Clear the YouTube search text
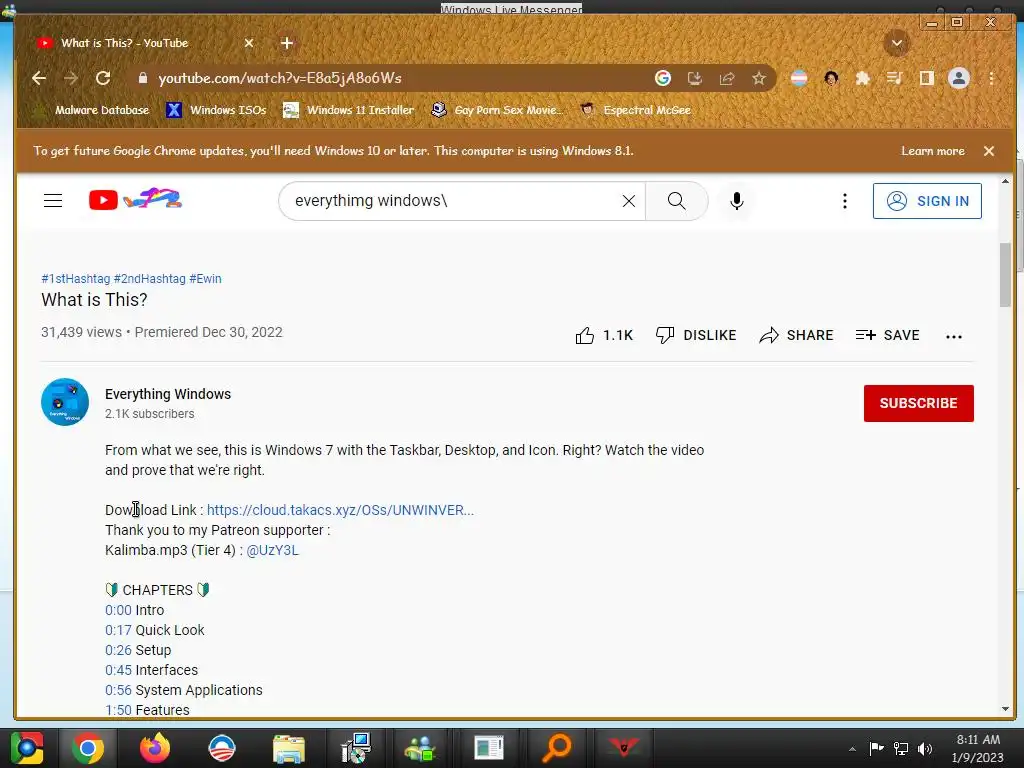The height and width of the screenshot is (768, 1024). coord(628,201)
